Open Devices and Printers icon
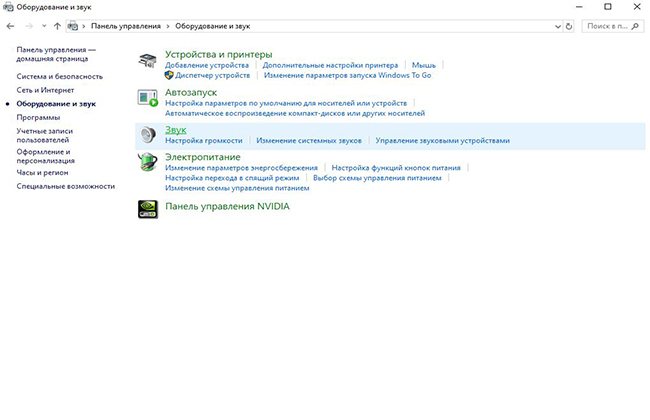The image size is (650, 420). coord(148,61)
